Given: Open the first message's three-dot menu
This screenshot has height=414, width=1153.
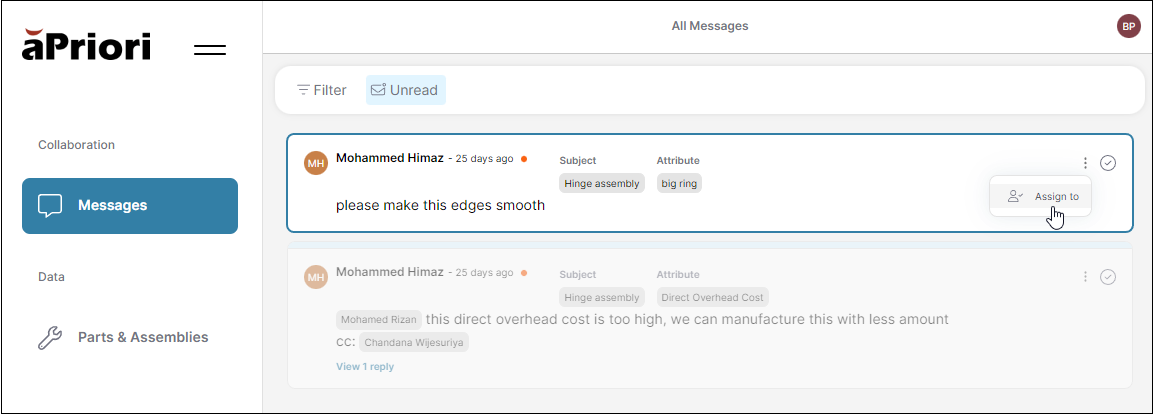Looking at the screenshot, I should [1085, 163].
